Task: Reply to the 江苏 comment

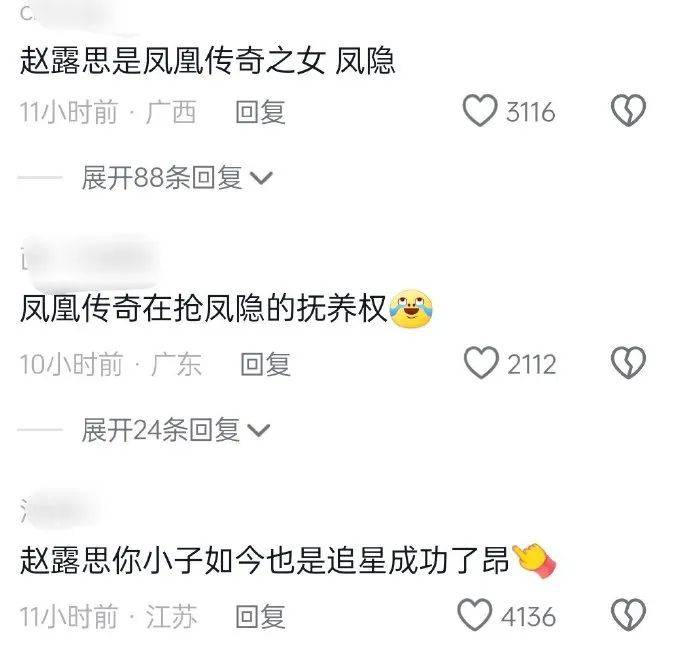Action: coord(261,616)
